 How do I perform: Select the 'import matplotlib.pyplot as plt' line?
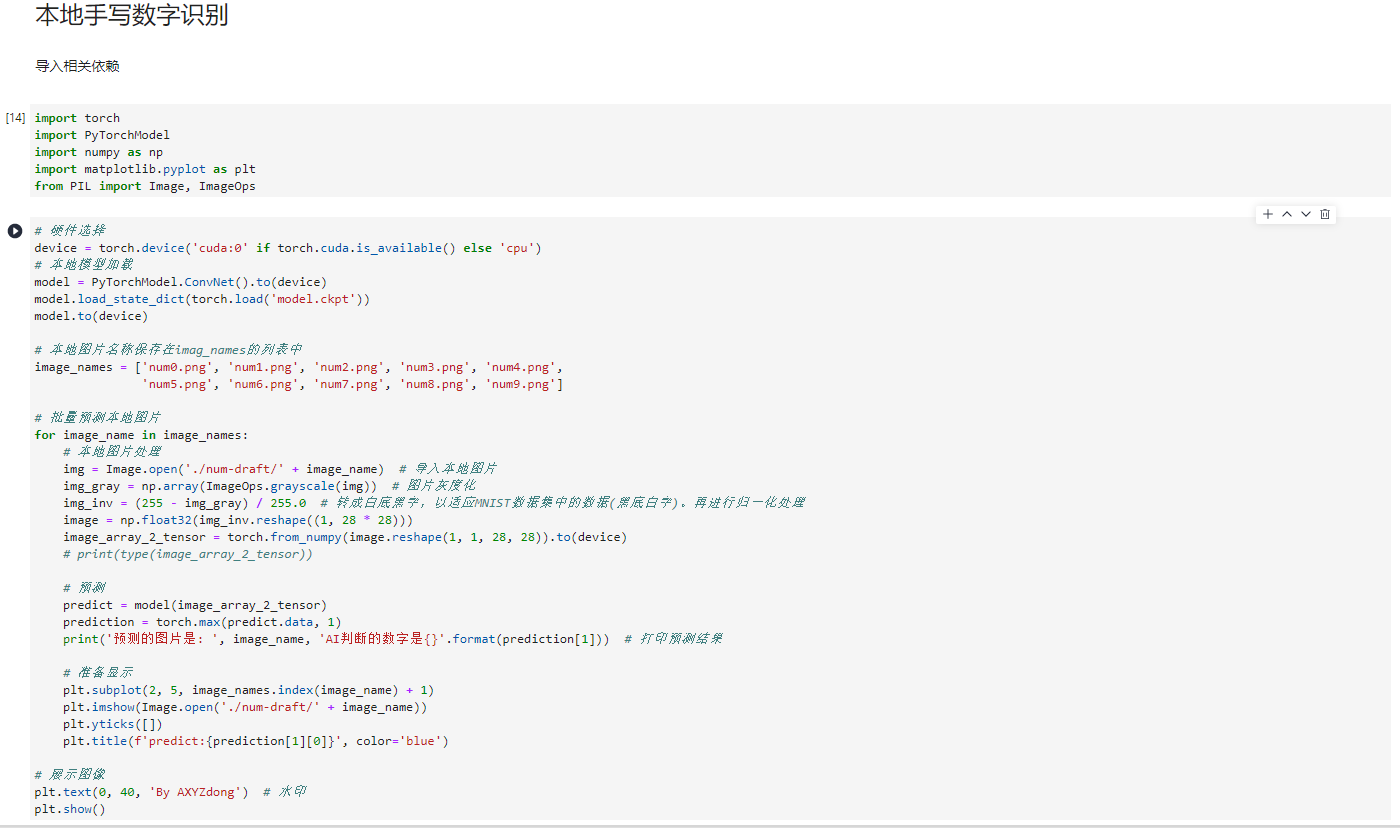pyautogui.click(x=145, y=169)
